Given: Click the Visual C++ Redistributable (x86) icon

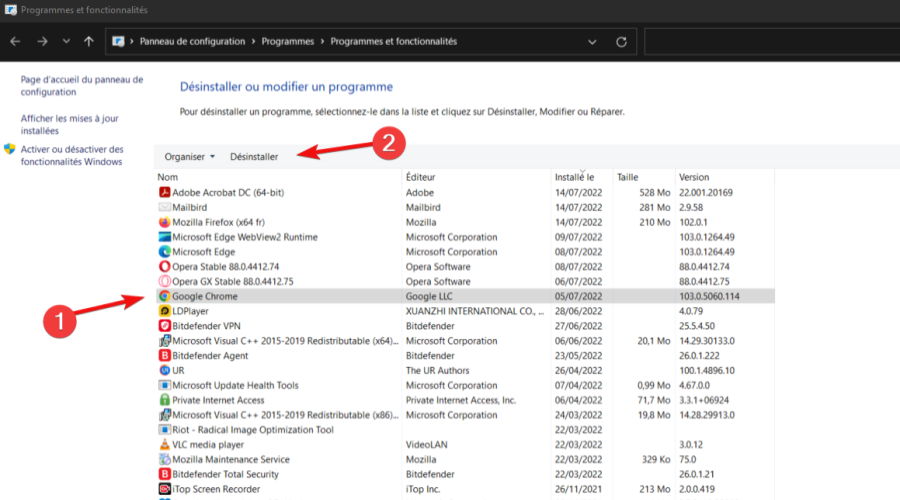Looking at the screenshot, I should 165,415.
